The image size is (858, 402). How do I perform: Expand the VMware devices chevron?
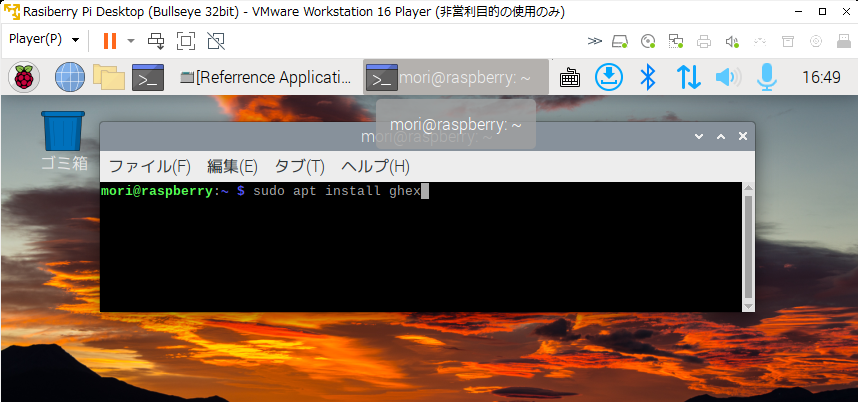coord(595,41)
